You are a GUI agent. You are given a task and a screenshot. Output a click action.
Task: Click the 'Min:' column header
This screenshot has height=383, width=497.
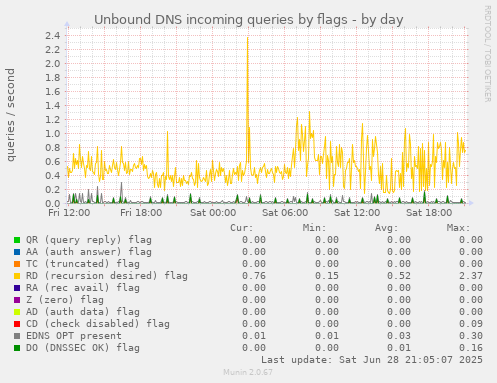(314, 228)
